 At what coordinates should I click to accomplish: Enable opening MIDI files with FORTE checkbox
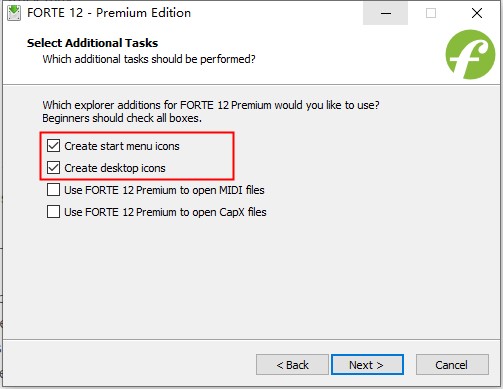pyautogui.click(x=53, y=190)
